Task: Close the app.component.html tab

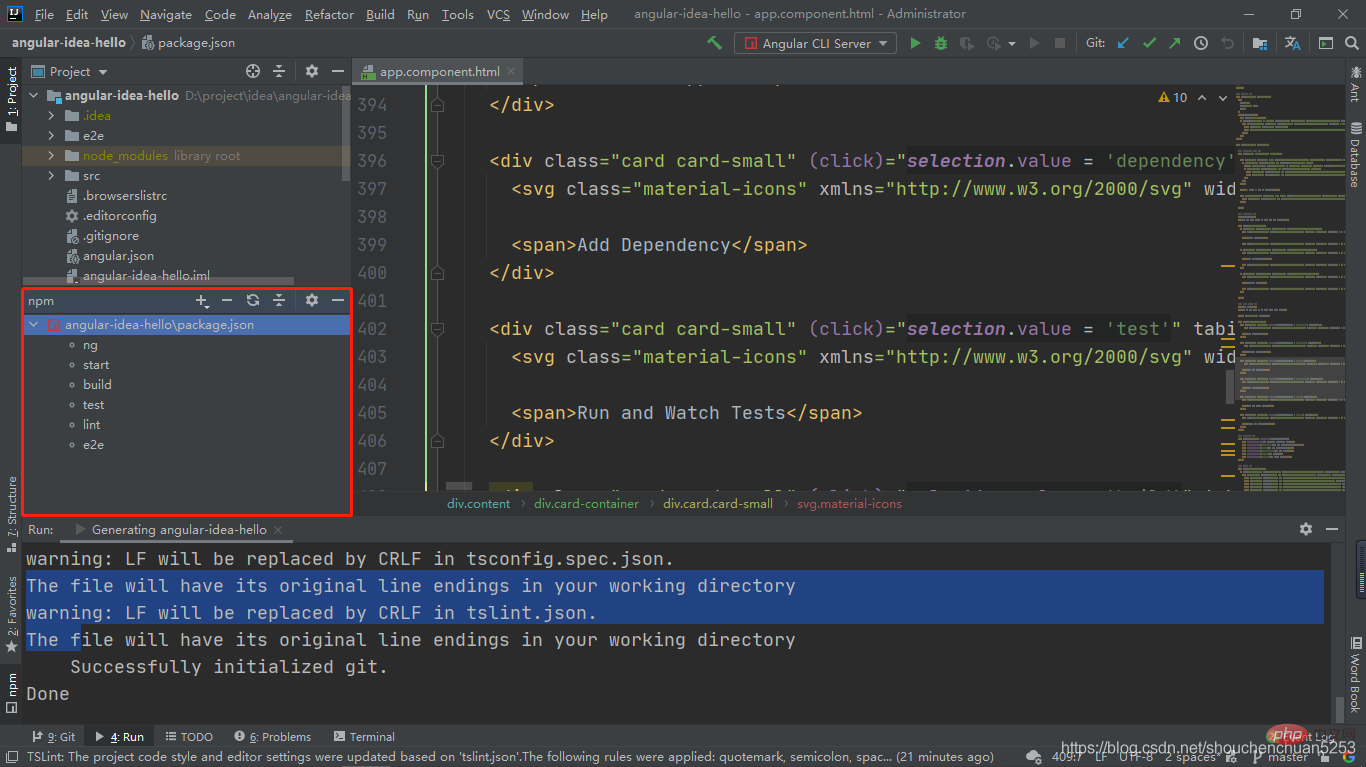Action: pyautogui.click(x=512, y=72)
